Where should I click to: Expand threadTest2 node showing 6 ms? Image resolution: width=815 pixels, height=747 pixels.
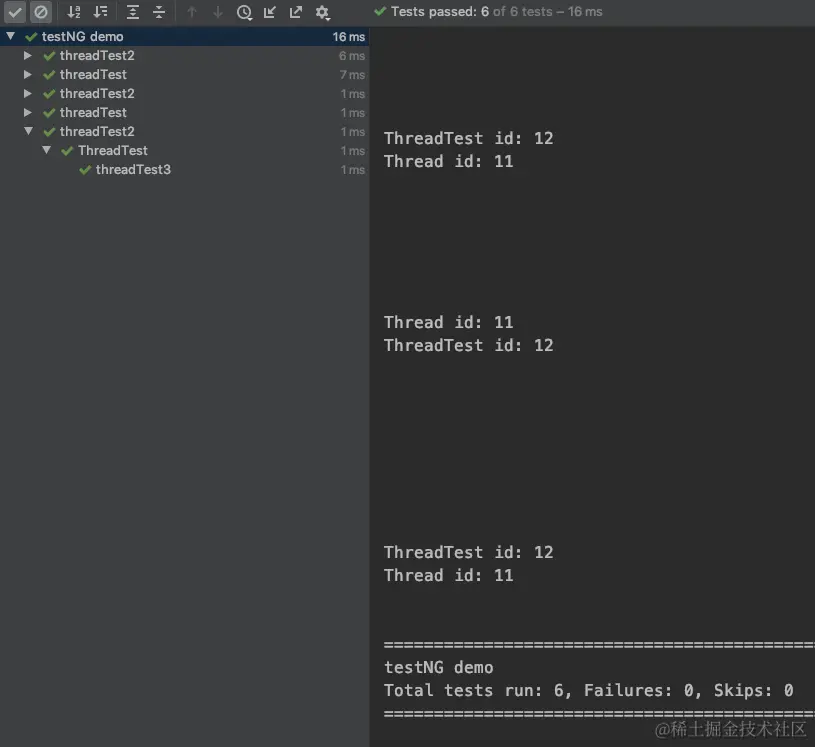tap(28, 55)
